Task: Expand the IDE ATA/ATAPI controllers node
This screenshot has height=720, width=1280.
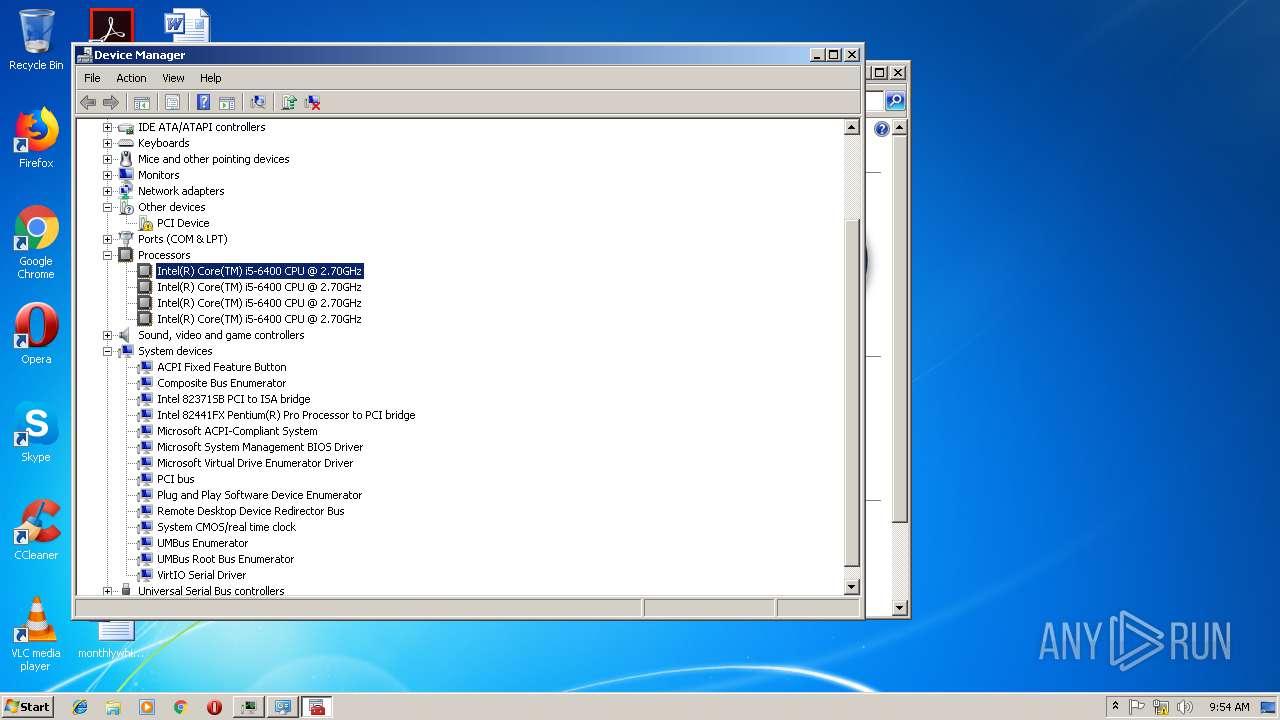Action: pyautogui.click(x=108, y=127)
